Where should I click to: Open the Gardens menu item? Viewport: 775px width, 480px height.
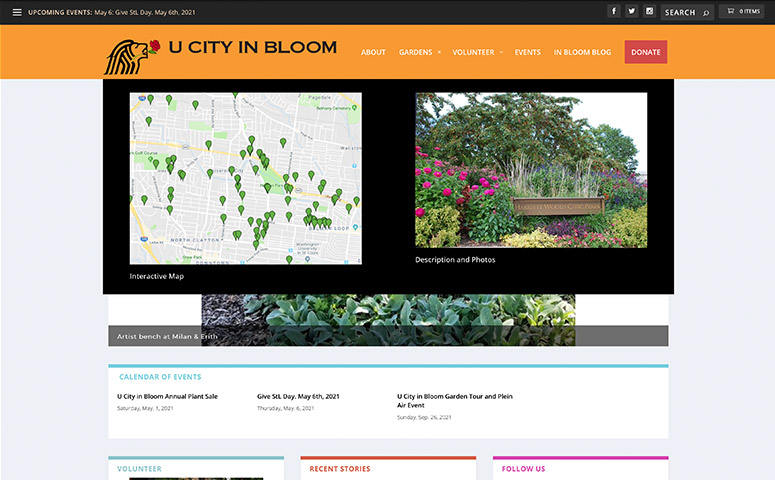416,52
